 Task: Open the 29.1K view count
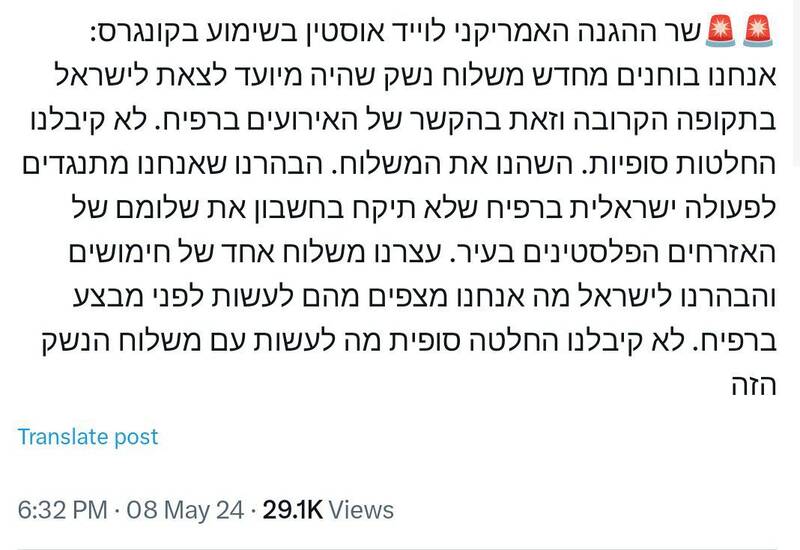293,510
